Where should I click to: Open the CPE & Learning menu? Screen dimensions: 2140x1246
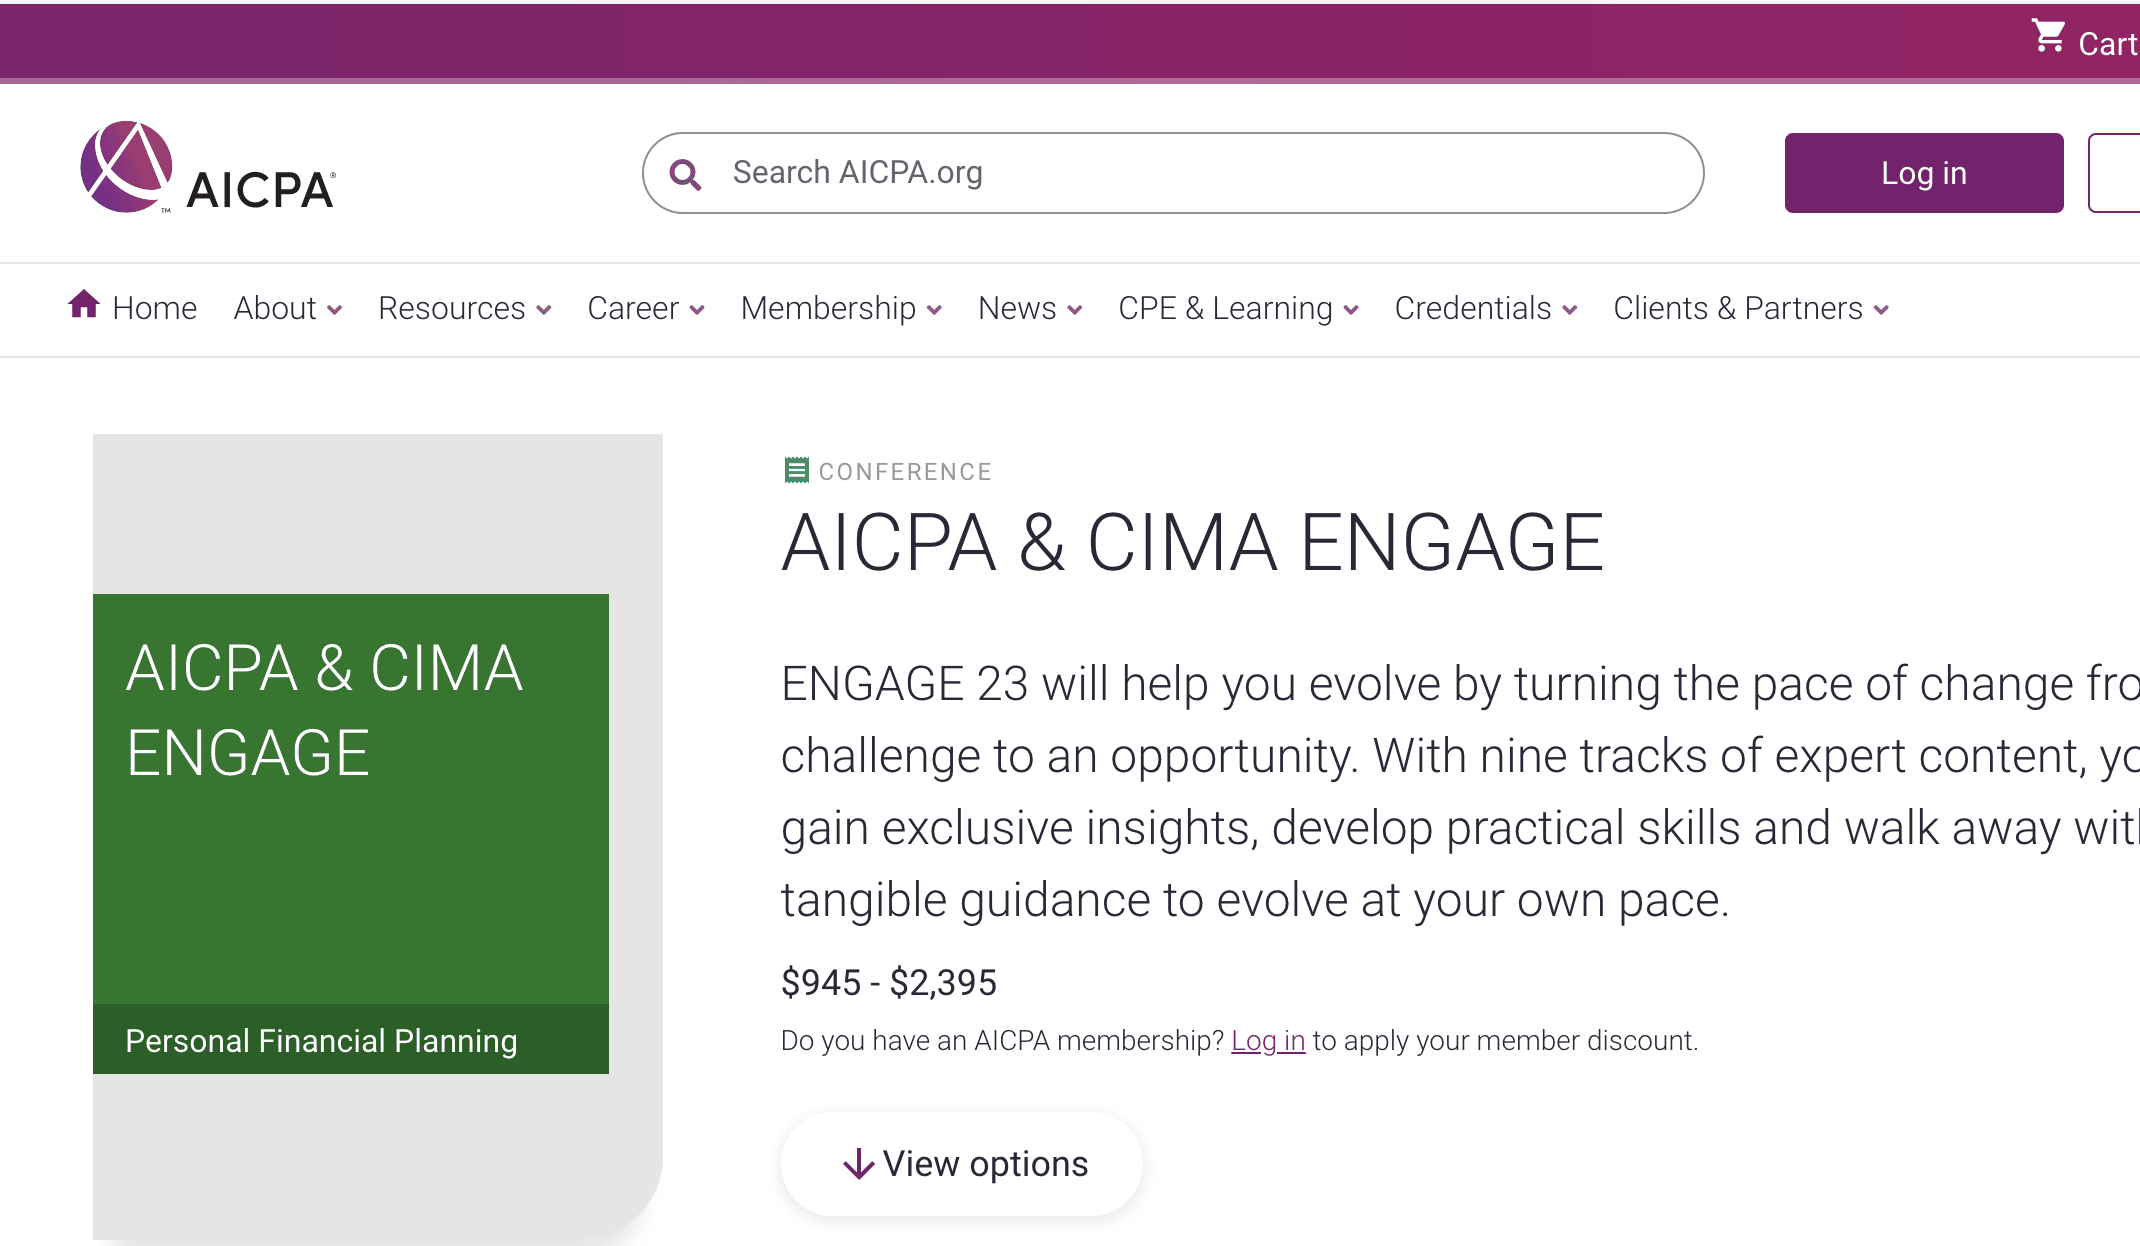click(x=1238, y=308)
